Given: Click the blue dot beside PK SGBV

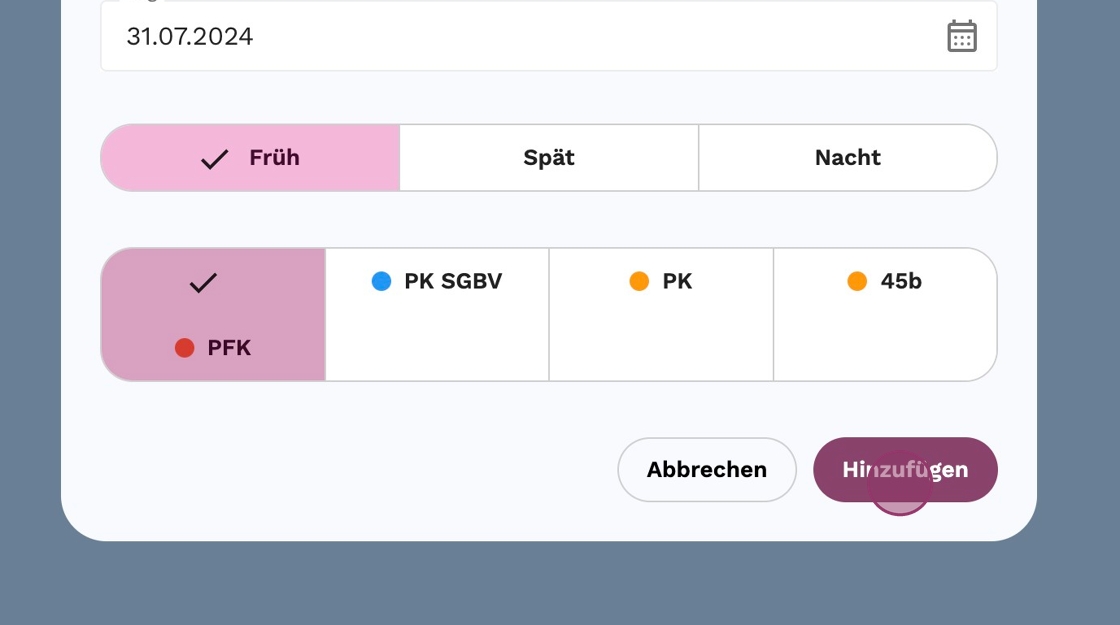Looking at the screenshot, I should click(x=381, y=282).
